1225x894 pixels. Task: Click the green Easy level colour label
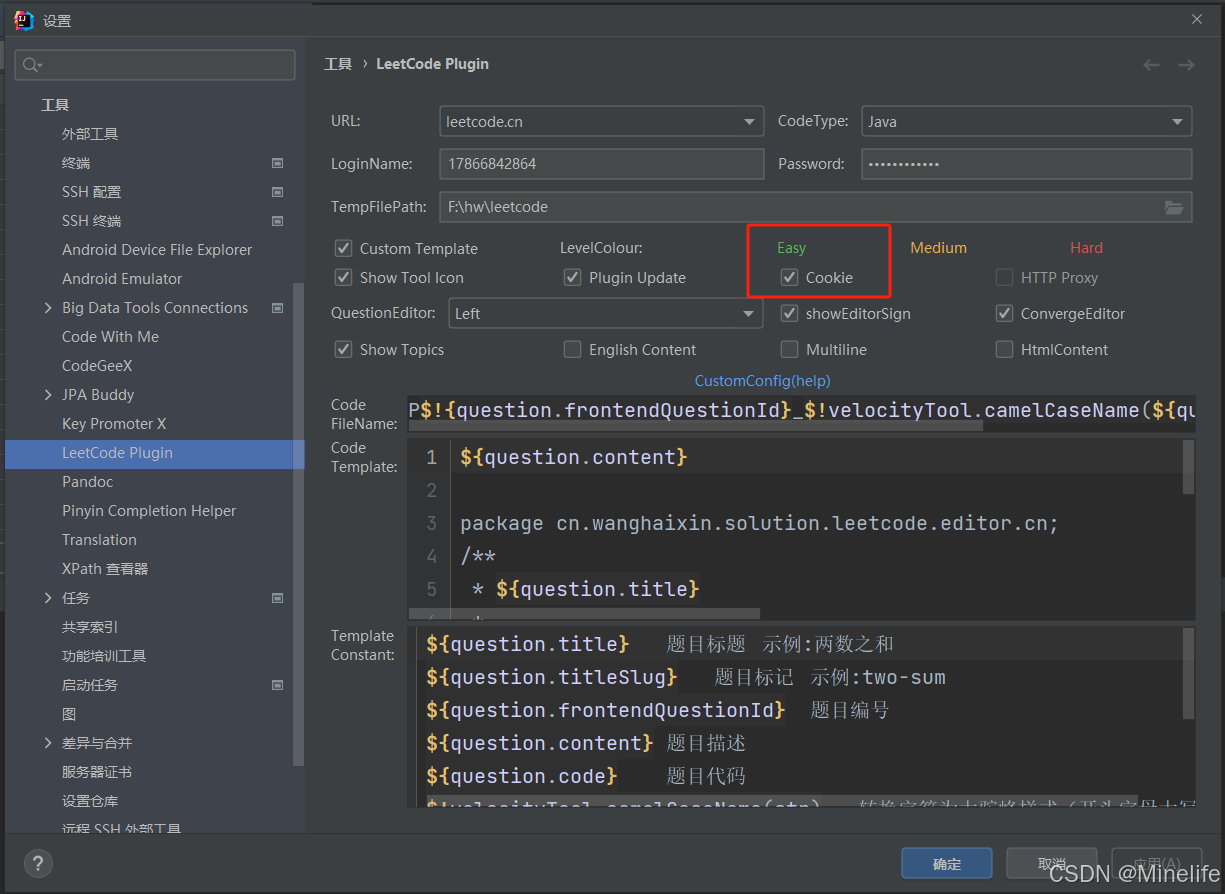[x=791, y=247]
